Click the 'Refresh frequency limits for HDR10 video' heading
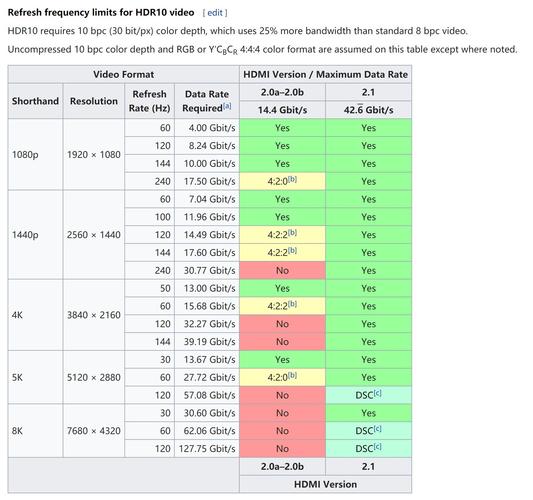 tap(101, 13)
